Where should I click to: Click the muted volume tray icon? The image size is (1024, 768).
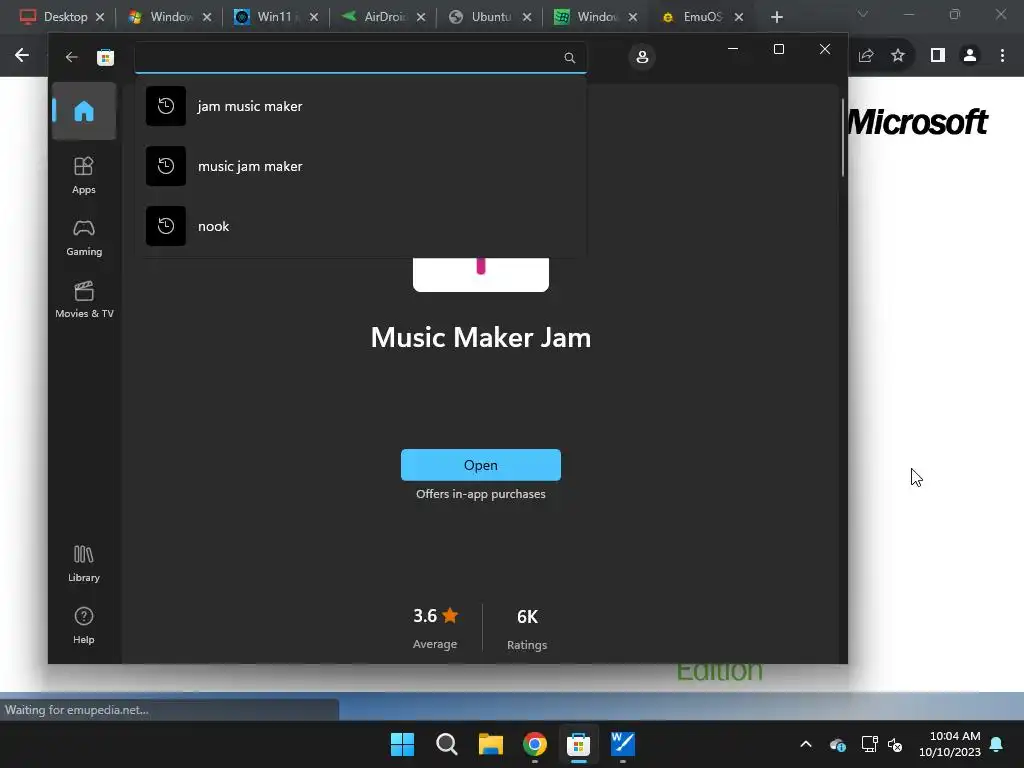[895, 744]
